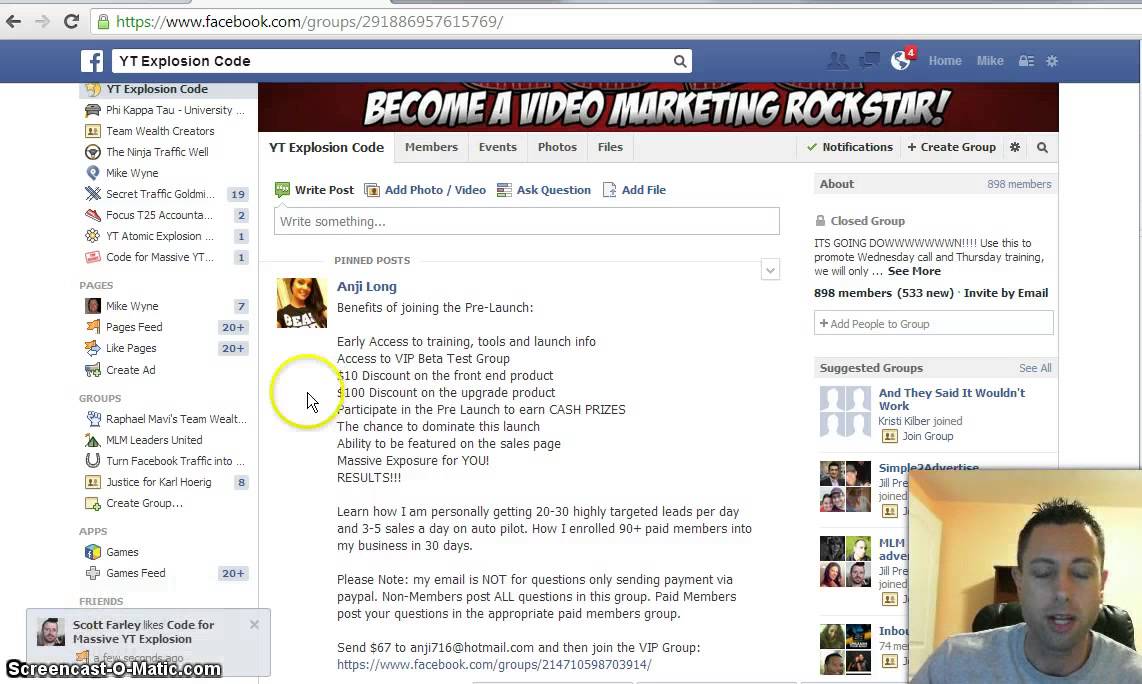The height and width of the screenshot is (684, 1142).
Task: Open Anji Long's profile name link
Action: [x=366, y=286]
